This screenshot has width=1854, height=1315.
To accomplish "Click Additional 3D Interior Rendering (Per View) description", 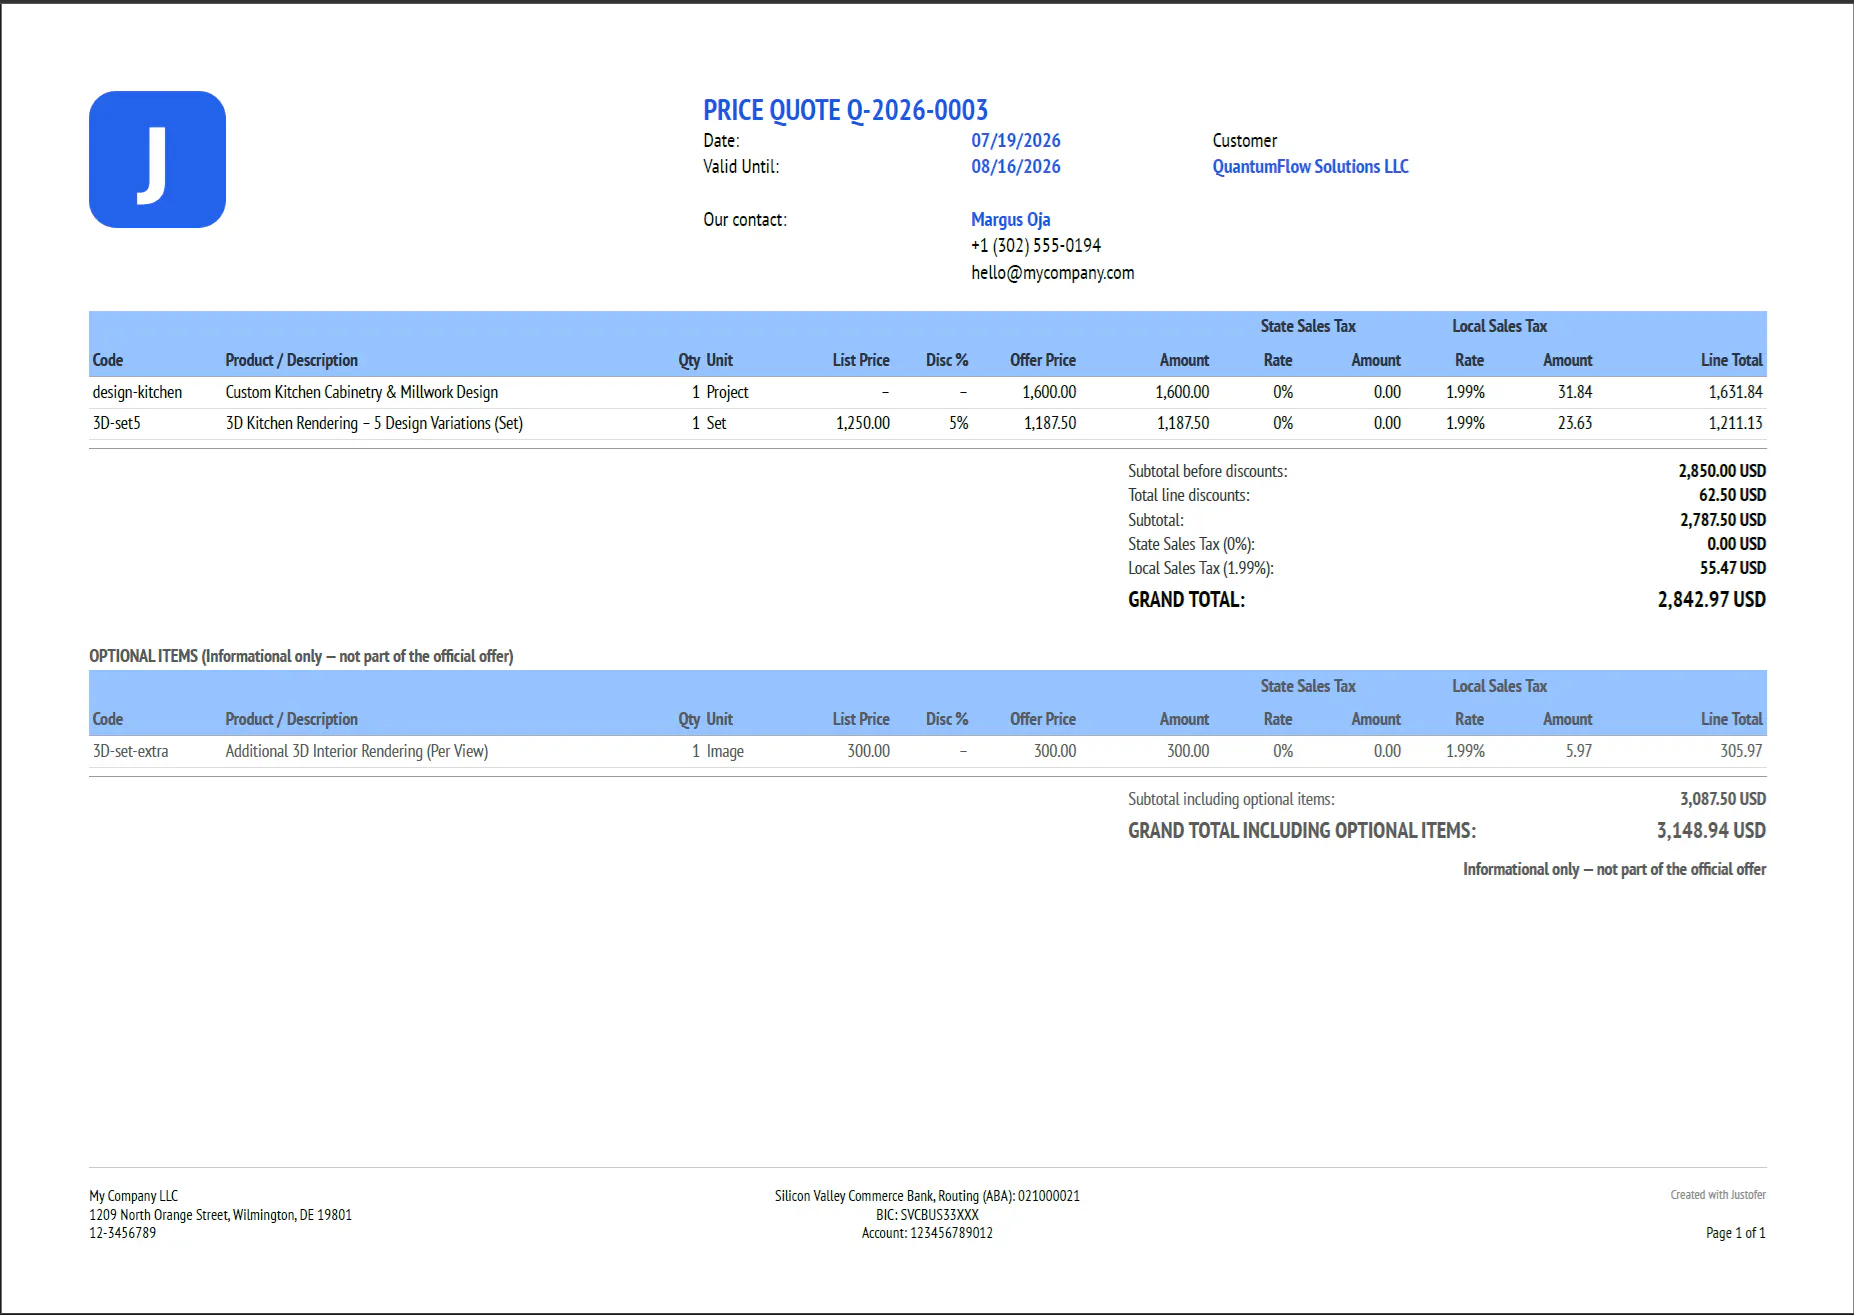I will pos(356,751).
